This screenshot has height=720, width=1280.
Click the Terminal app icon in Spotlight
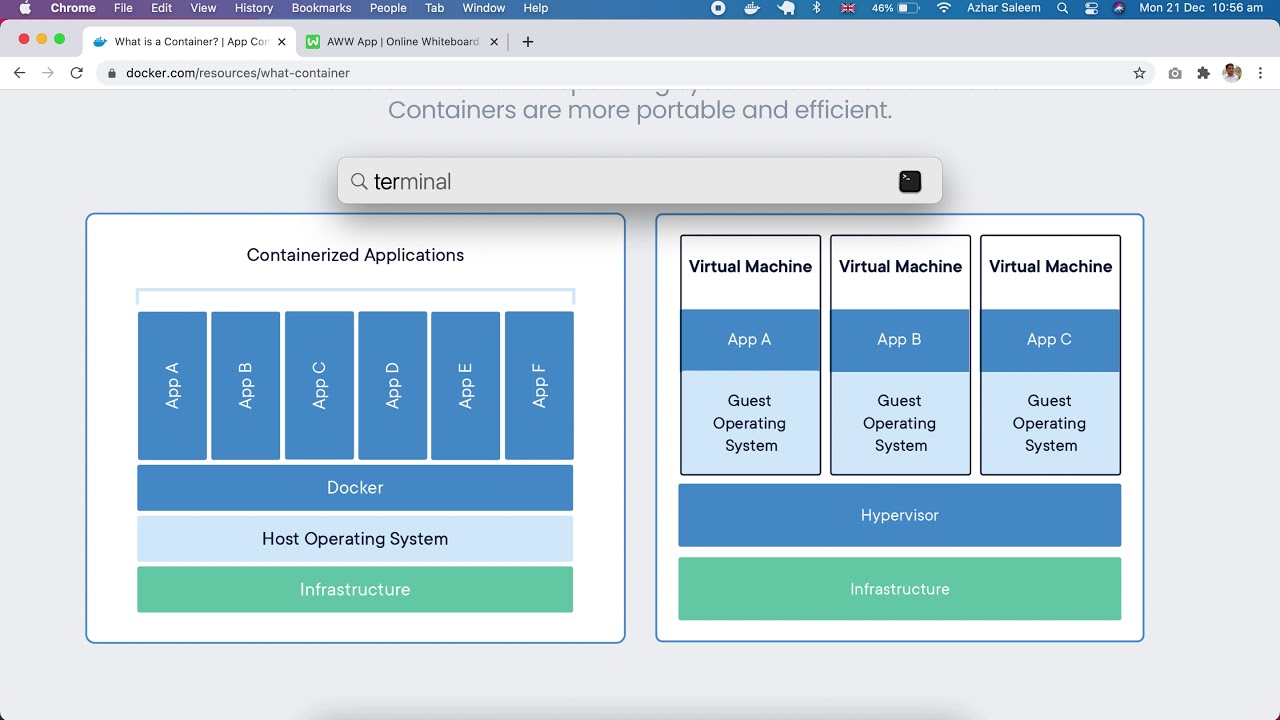pos(910,181)
